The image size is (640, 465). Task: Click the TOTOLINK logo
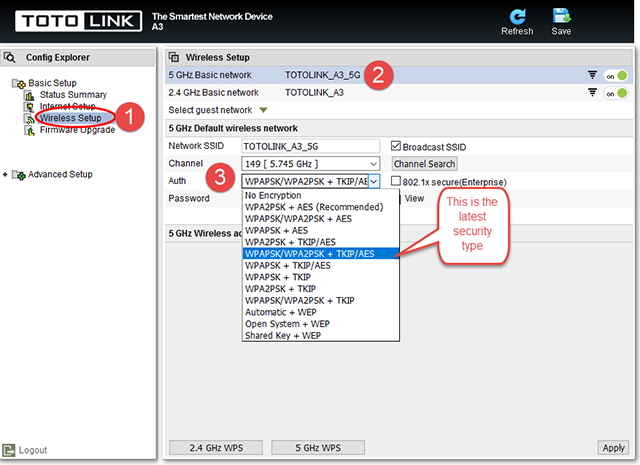pyautogui.click(x=78, y=21)
